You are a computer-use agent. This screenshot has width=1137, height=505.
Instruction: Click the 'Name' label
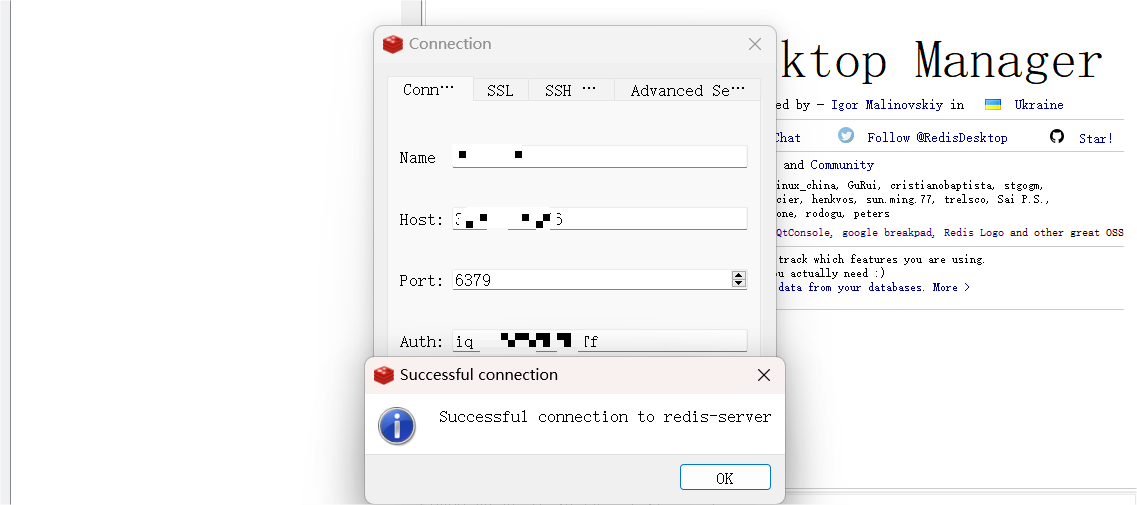(x=417, y=157)
